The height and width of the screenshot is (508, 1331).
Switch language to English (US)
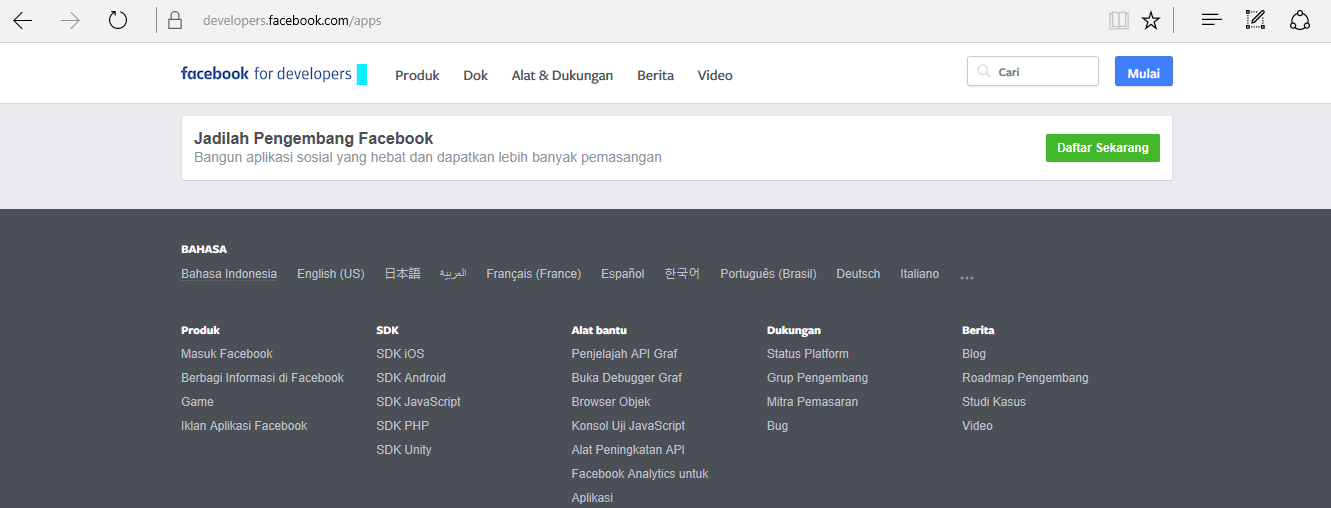point(331,274)
